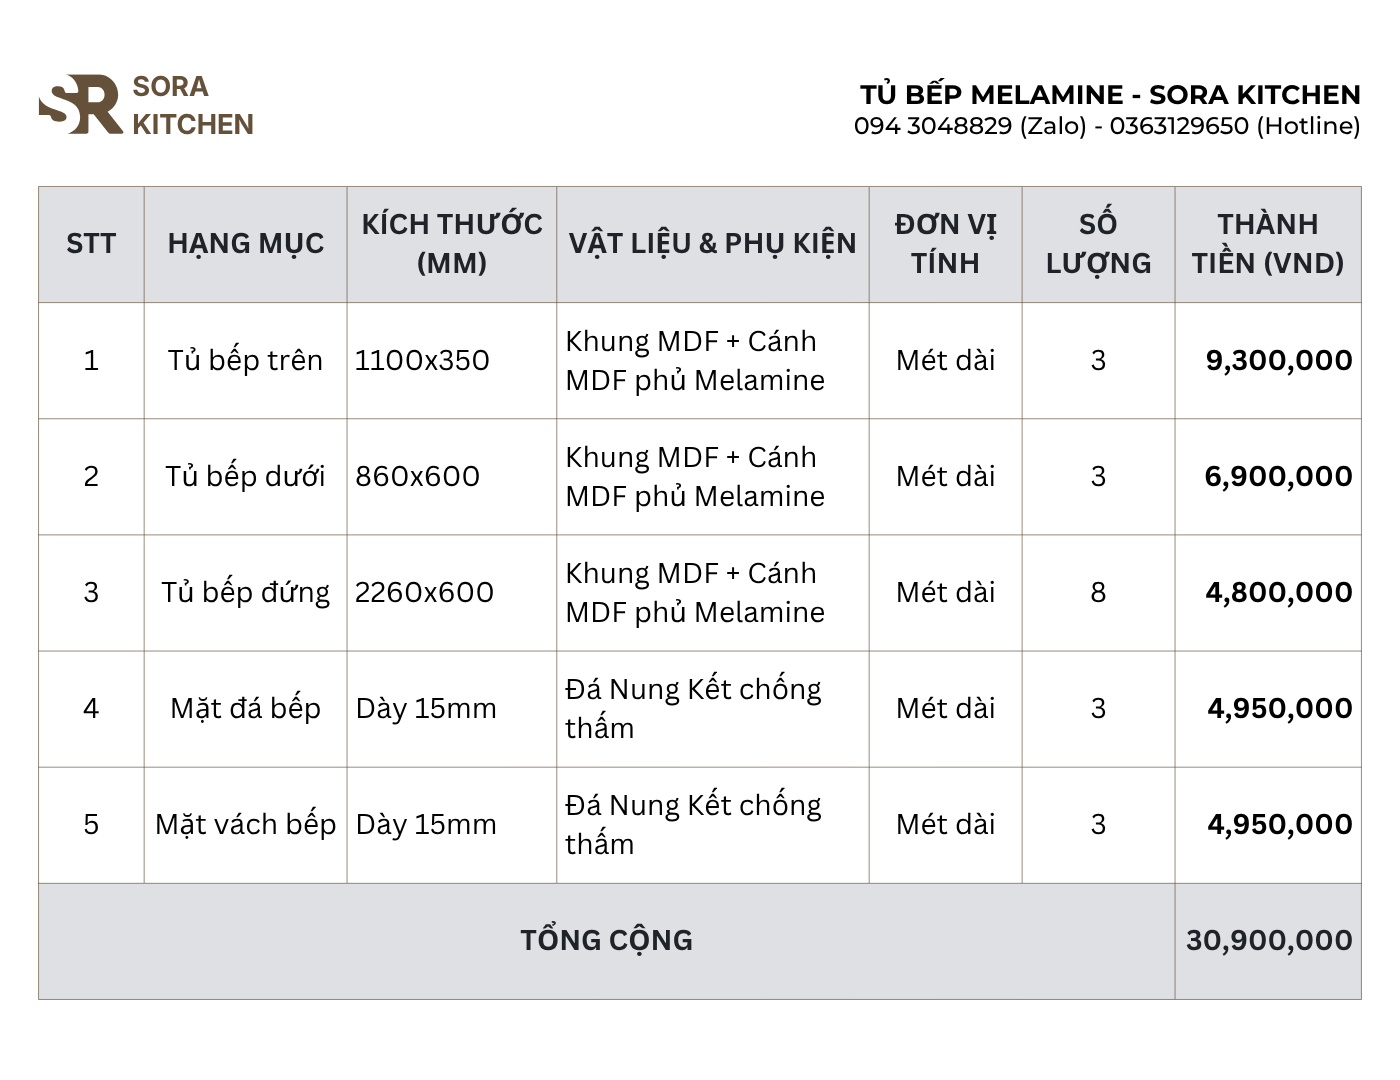This screenshot has width=1400, height=1080.
Task: Select the STT column header
Action: (x=91, y=244)
